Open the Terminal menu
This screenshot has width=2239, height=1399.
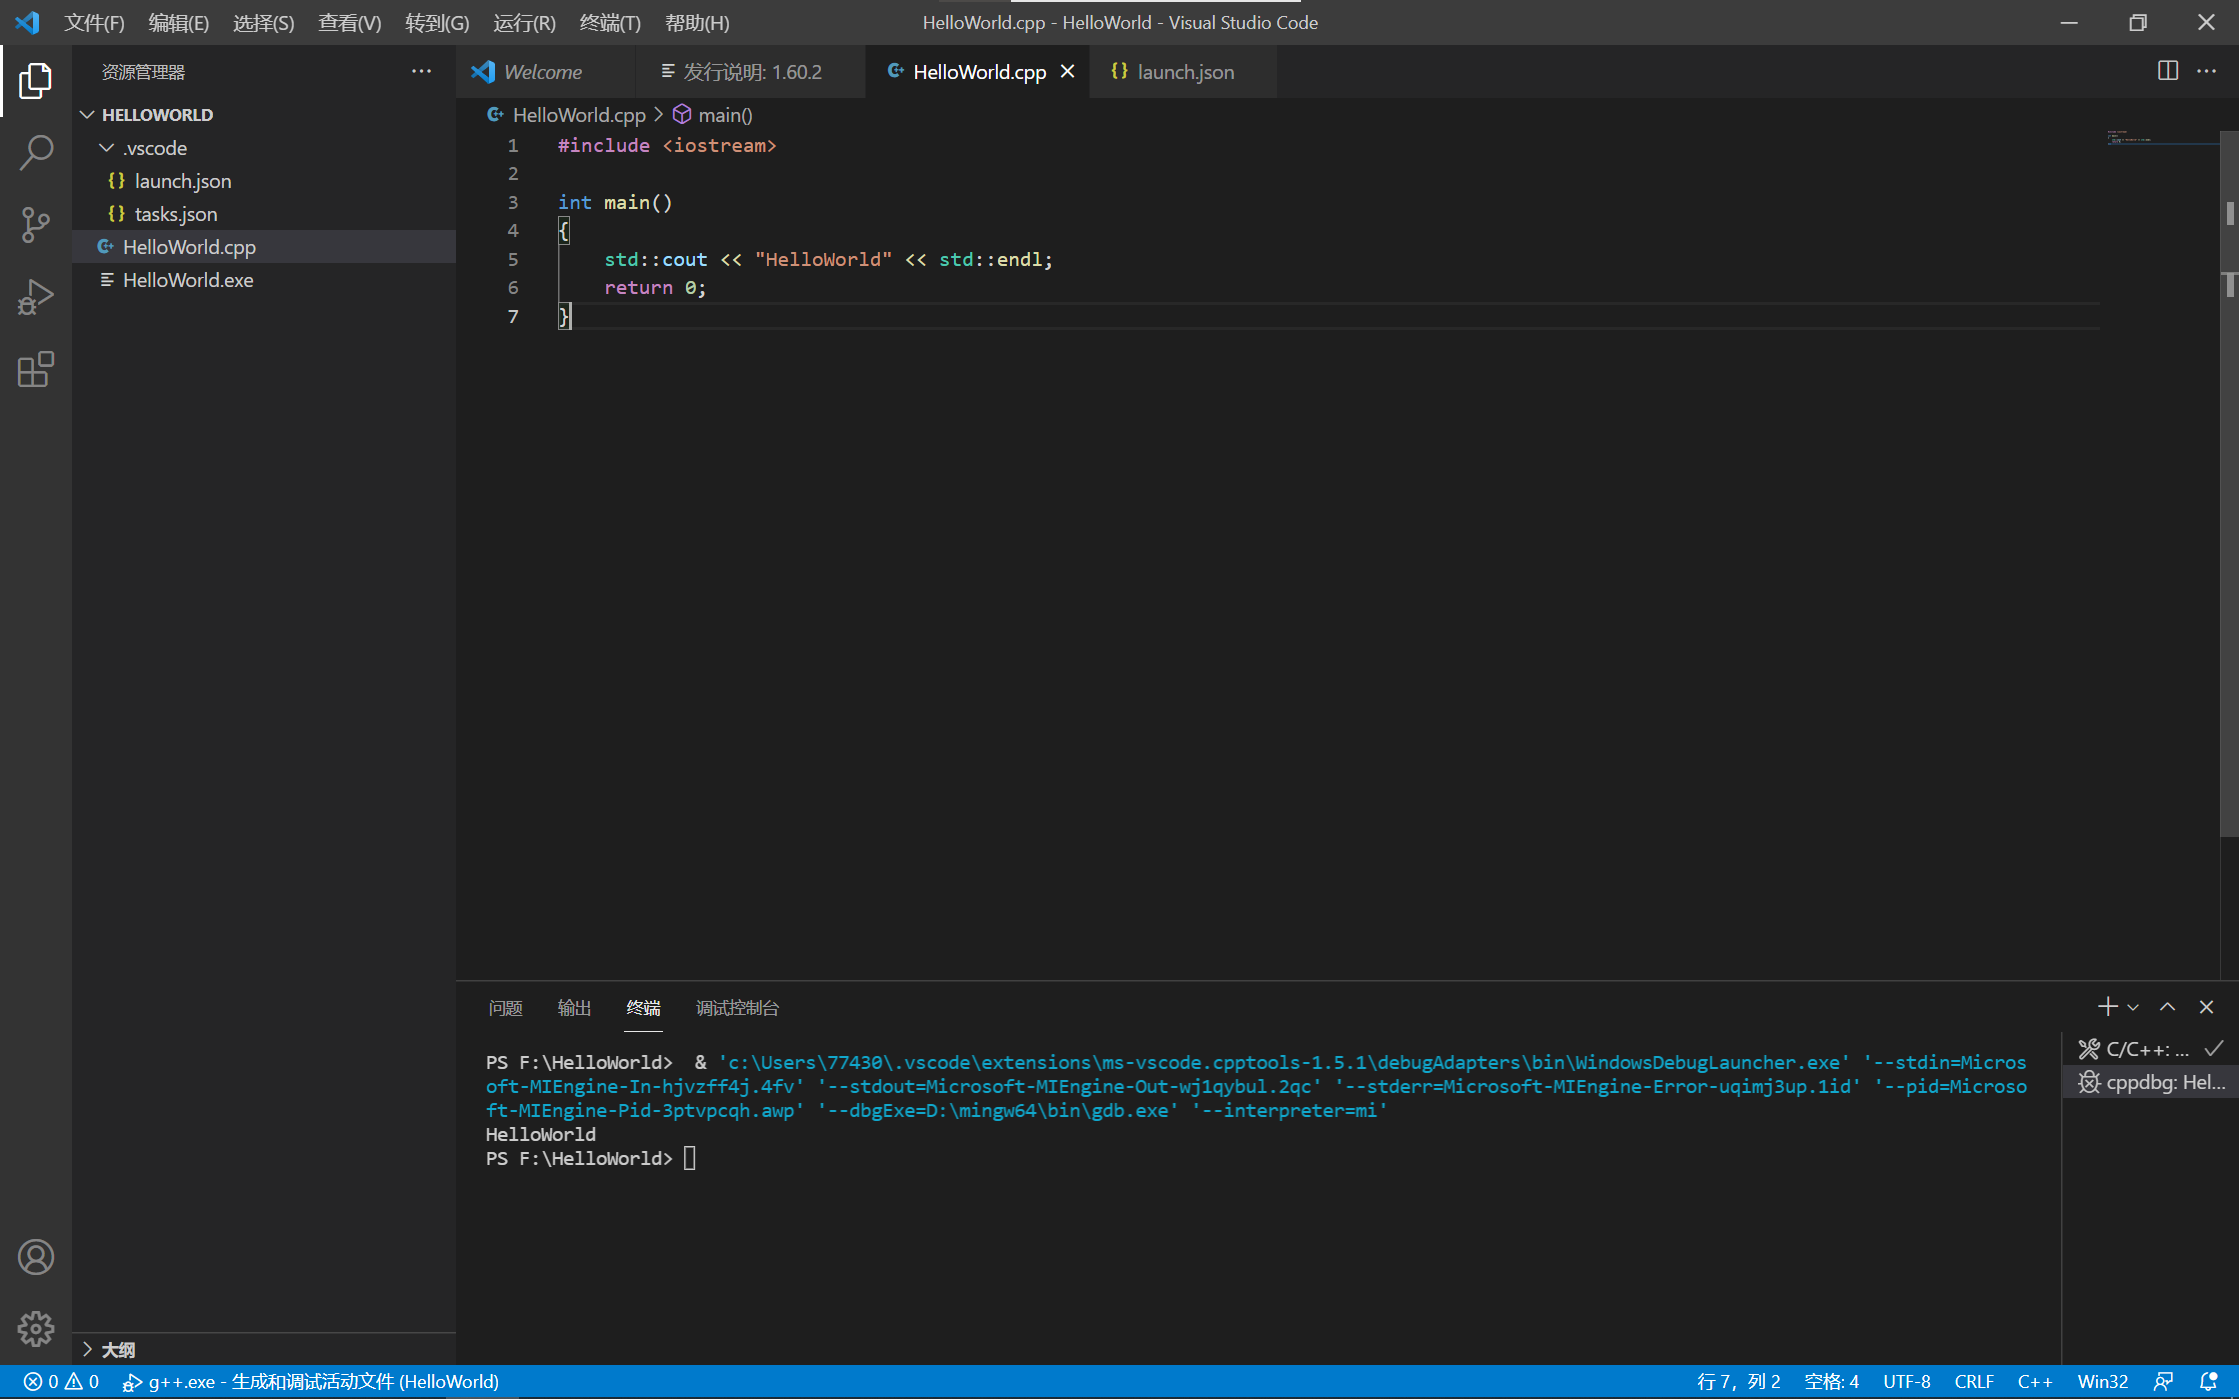610,22
